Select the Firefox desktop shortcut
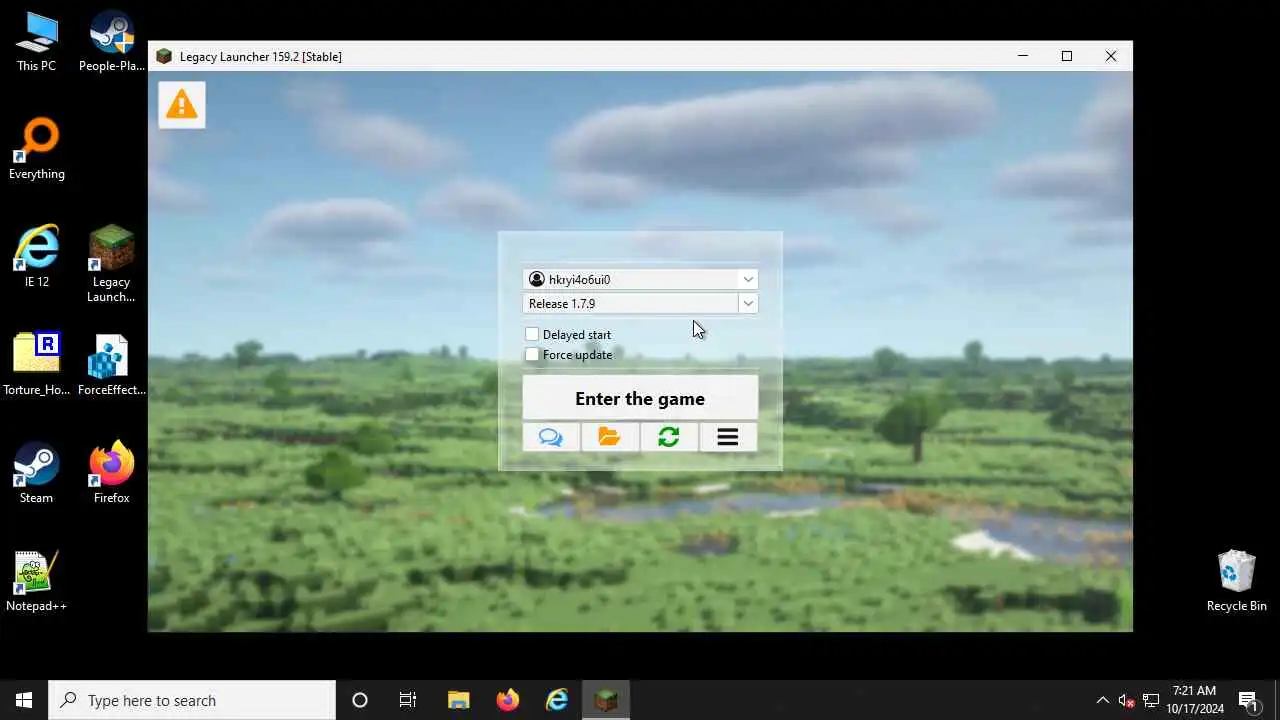The image size is (1280, 720). coord(112,474)
